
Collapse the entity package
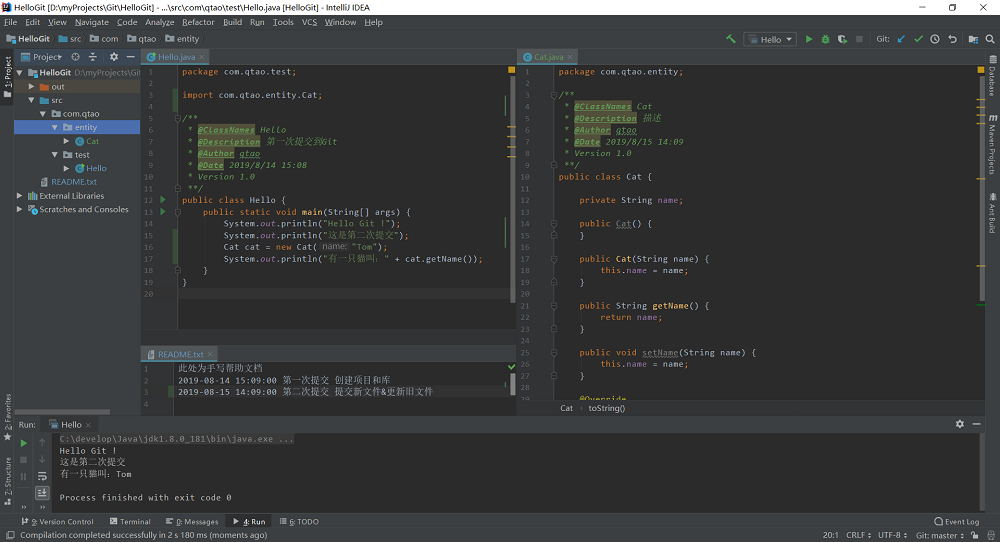pos(55,128)
